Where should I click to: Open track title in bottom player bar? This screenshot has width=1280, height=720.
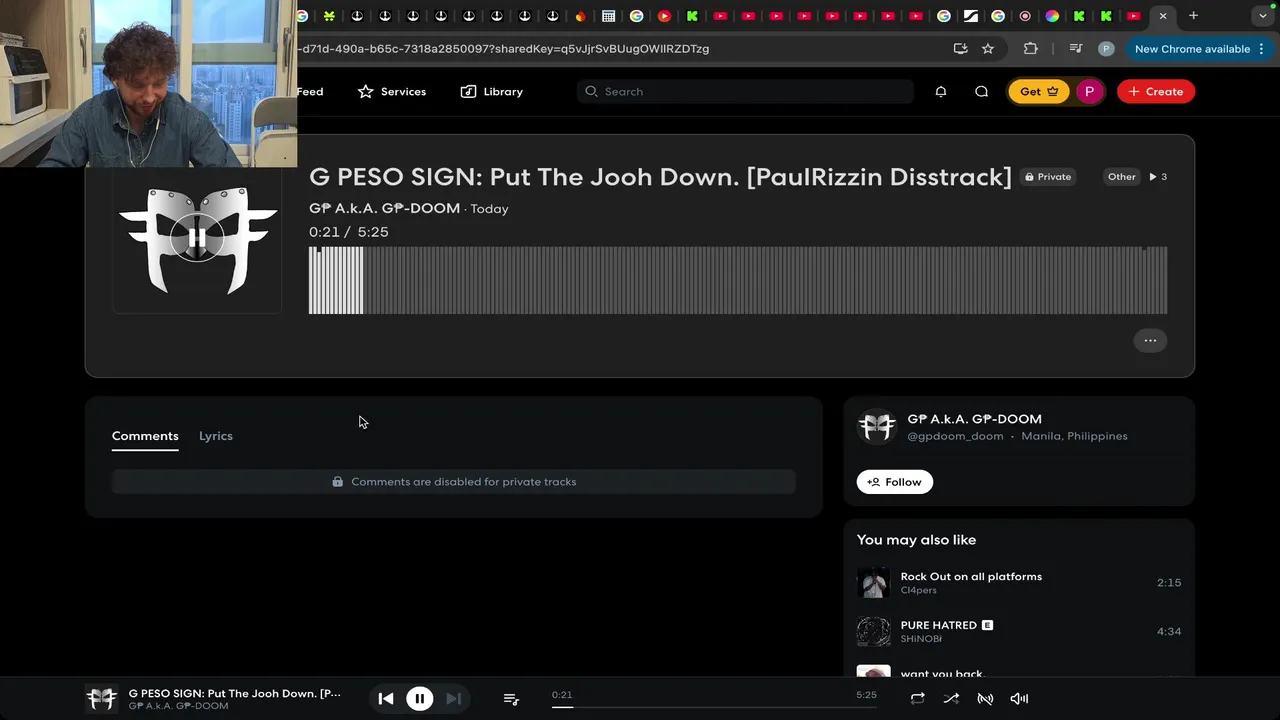click(x=235, y=693)
